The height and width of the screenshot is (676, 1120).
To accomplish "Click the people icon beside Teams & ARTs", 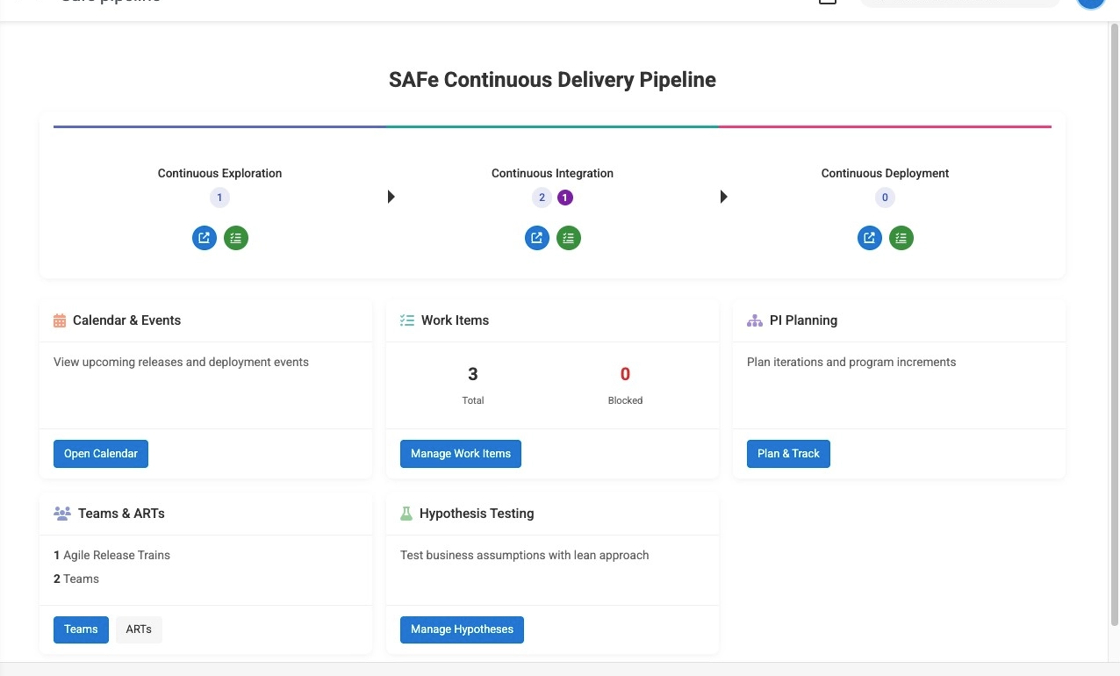I will coord(61,513).
